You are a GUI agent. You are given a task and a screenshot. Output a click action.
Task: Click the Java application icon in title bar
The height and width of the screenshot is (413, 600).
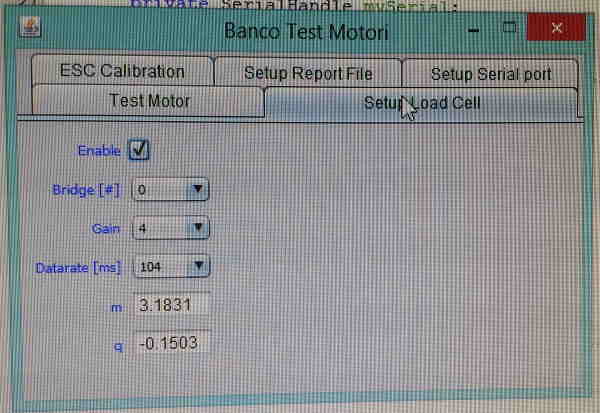29,26
